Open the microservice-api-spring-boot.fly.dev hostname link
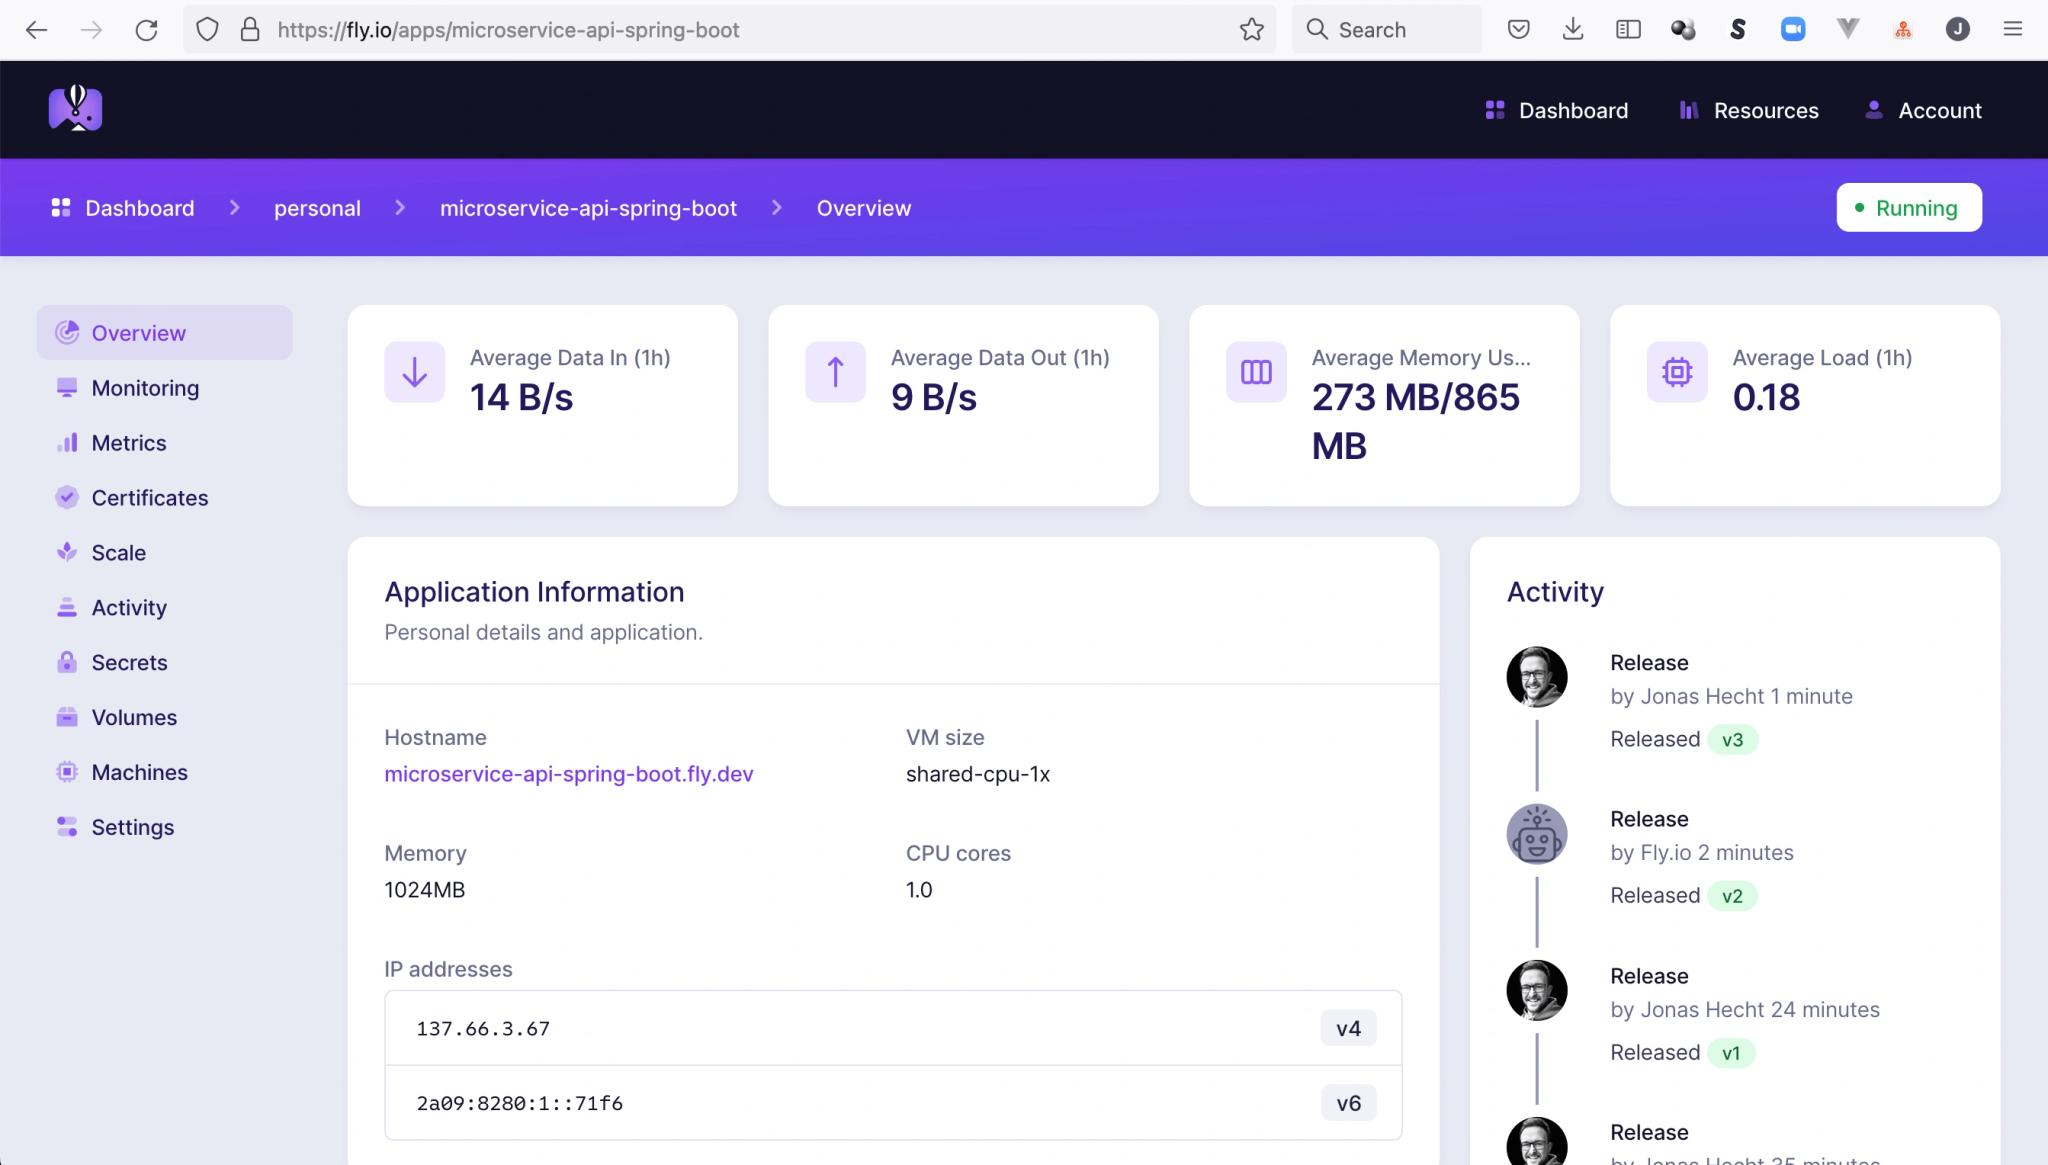This screenshot has width=2048, height=1165. [x=568, y=774]
